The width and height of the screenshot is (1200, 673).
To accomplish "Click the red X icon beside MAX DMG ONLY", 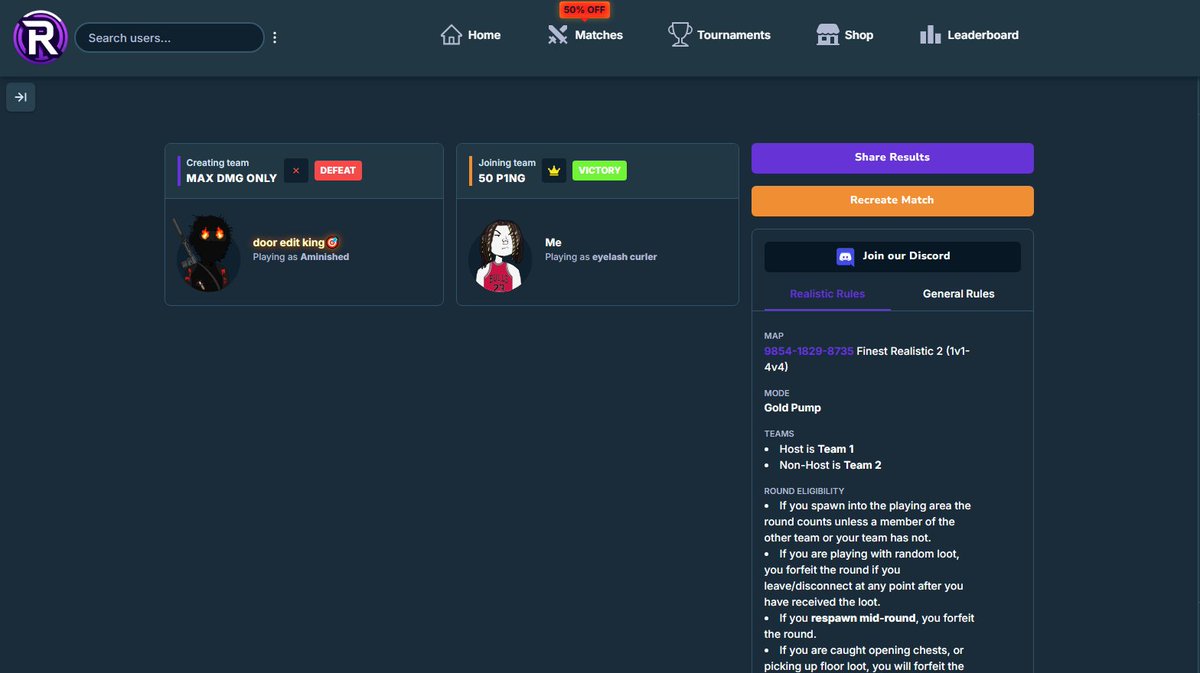I will click(296, 171).
